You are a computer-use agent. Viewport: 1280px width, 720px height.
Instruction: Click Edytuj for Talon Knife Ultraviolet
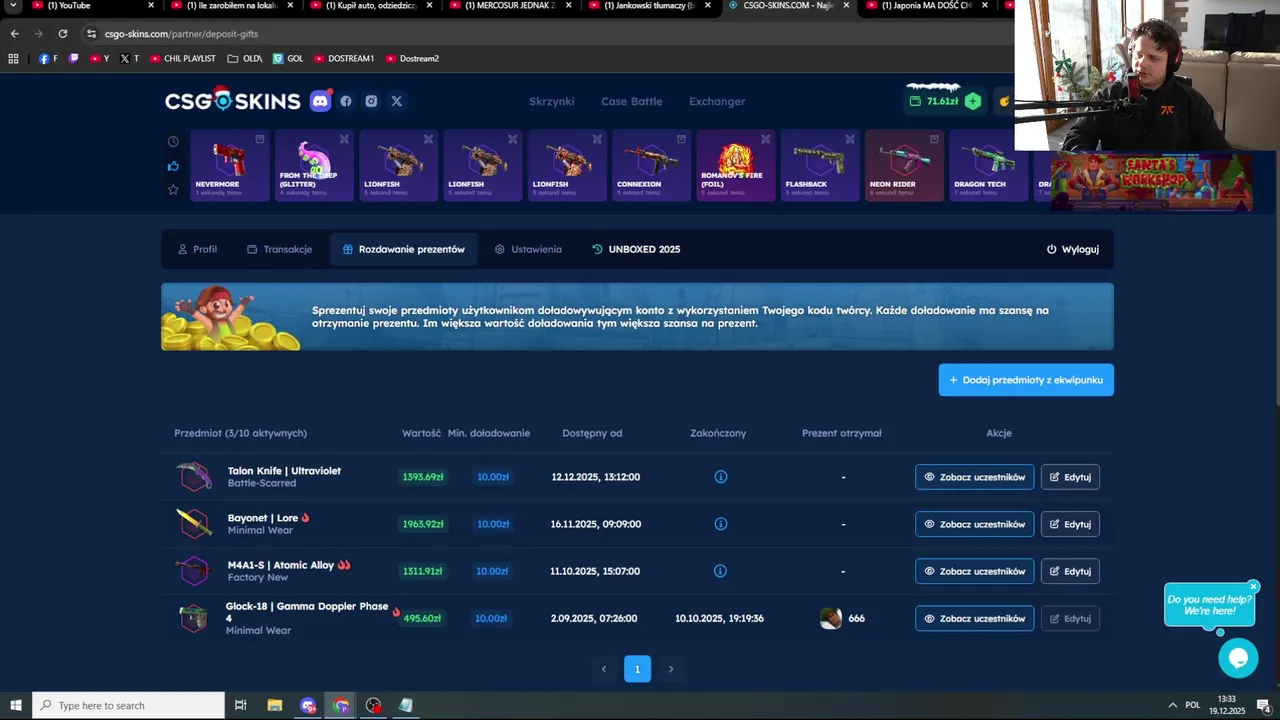[x=1070, y=477]
